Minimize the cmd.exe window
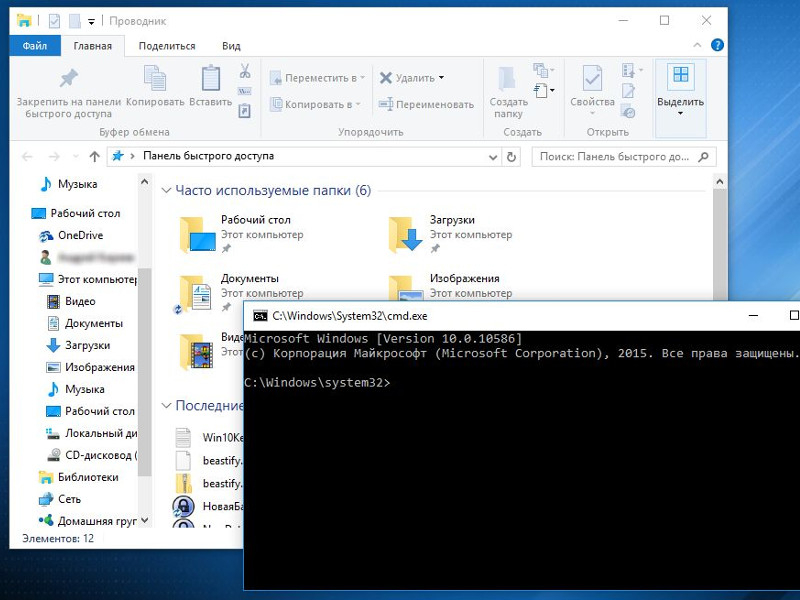The width and height of the screenshot is (800, 600). [753, 316]
